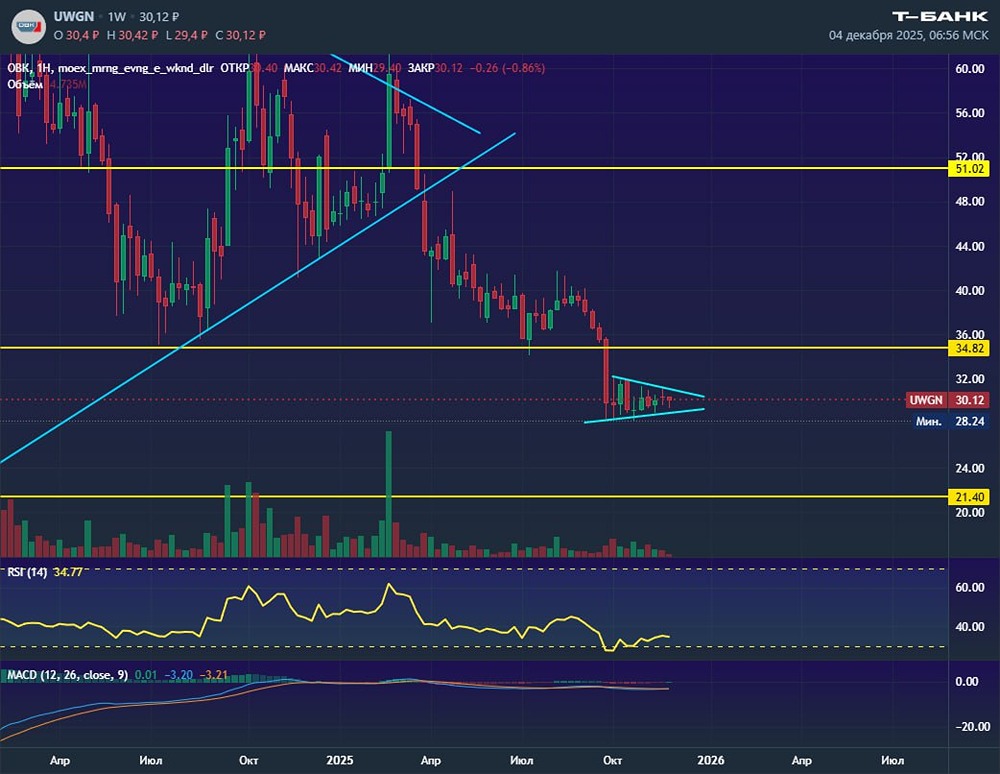Click the RSI value 34.77

68,572
